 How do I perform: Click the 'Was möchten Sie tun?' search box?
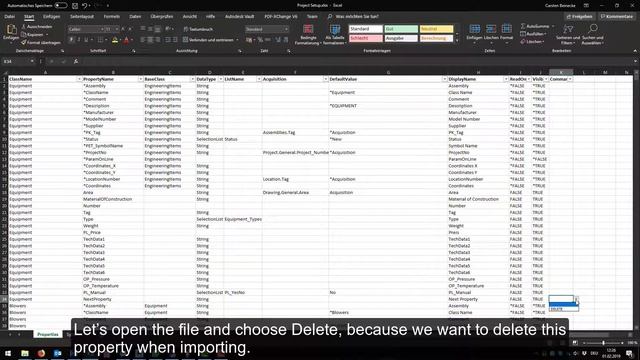(352, 17)
